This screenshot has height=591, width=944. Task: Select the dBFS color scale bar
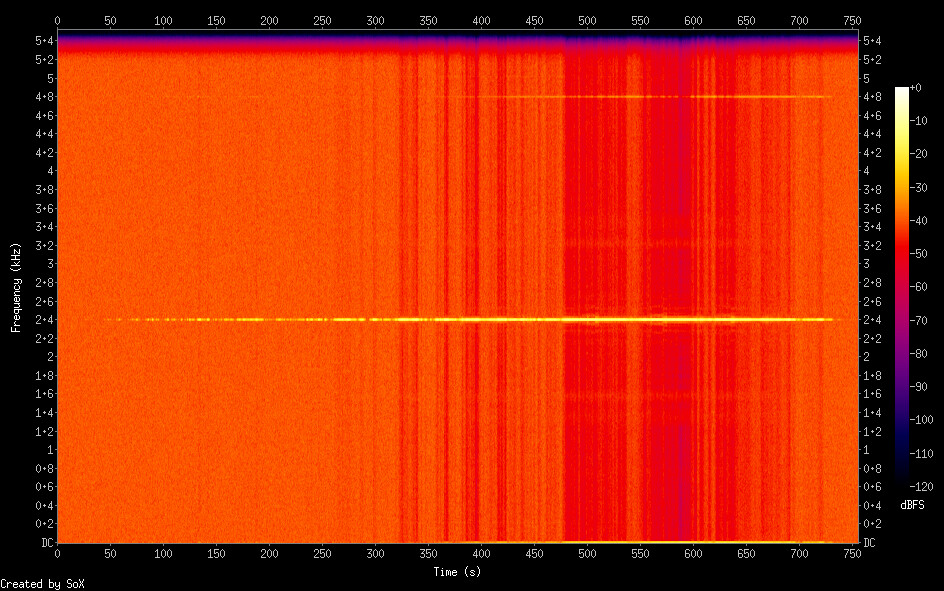coord(902,288)
